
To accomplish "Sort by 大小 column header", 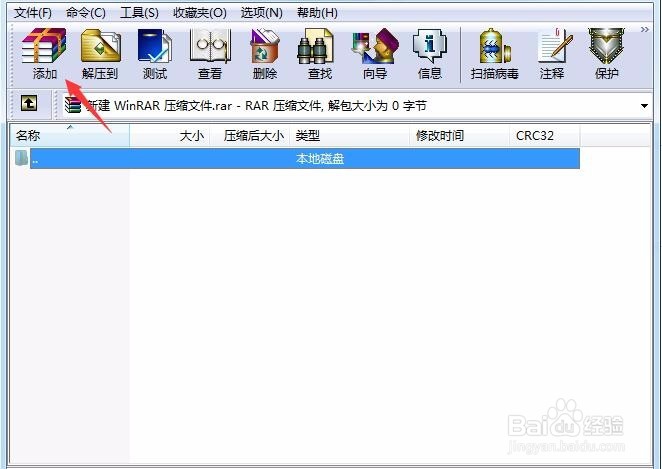I will click(170, 136).
